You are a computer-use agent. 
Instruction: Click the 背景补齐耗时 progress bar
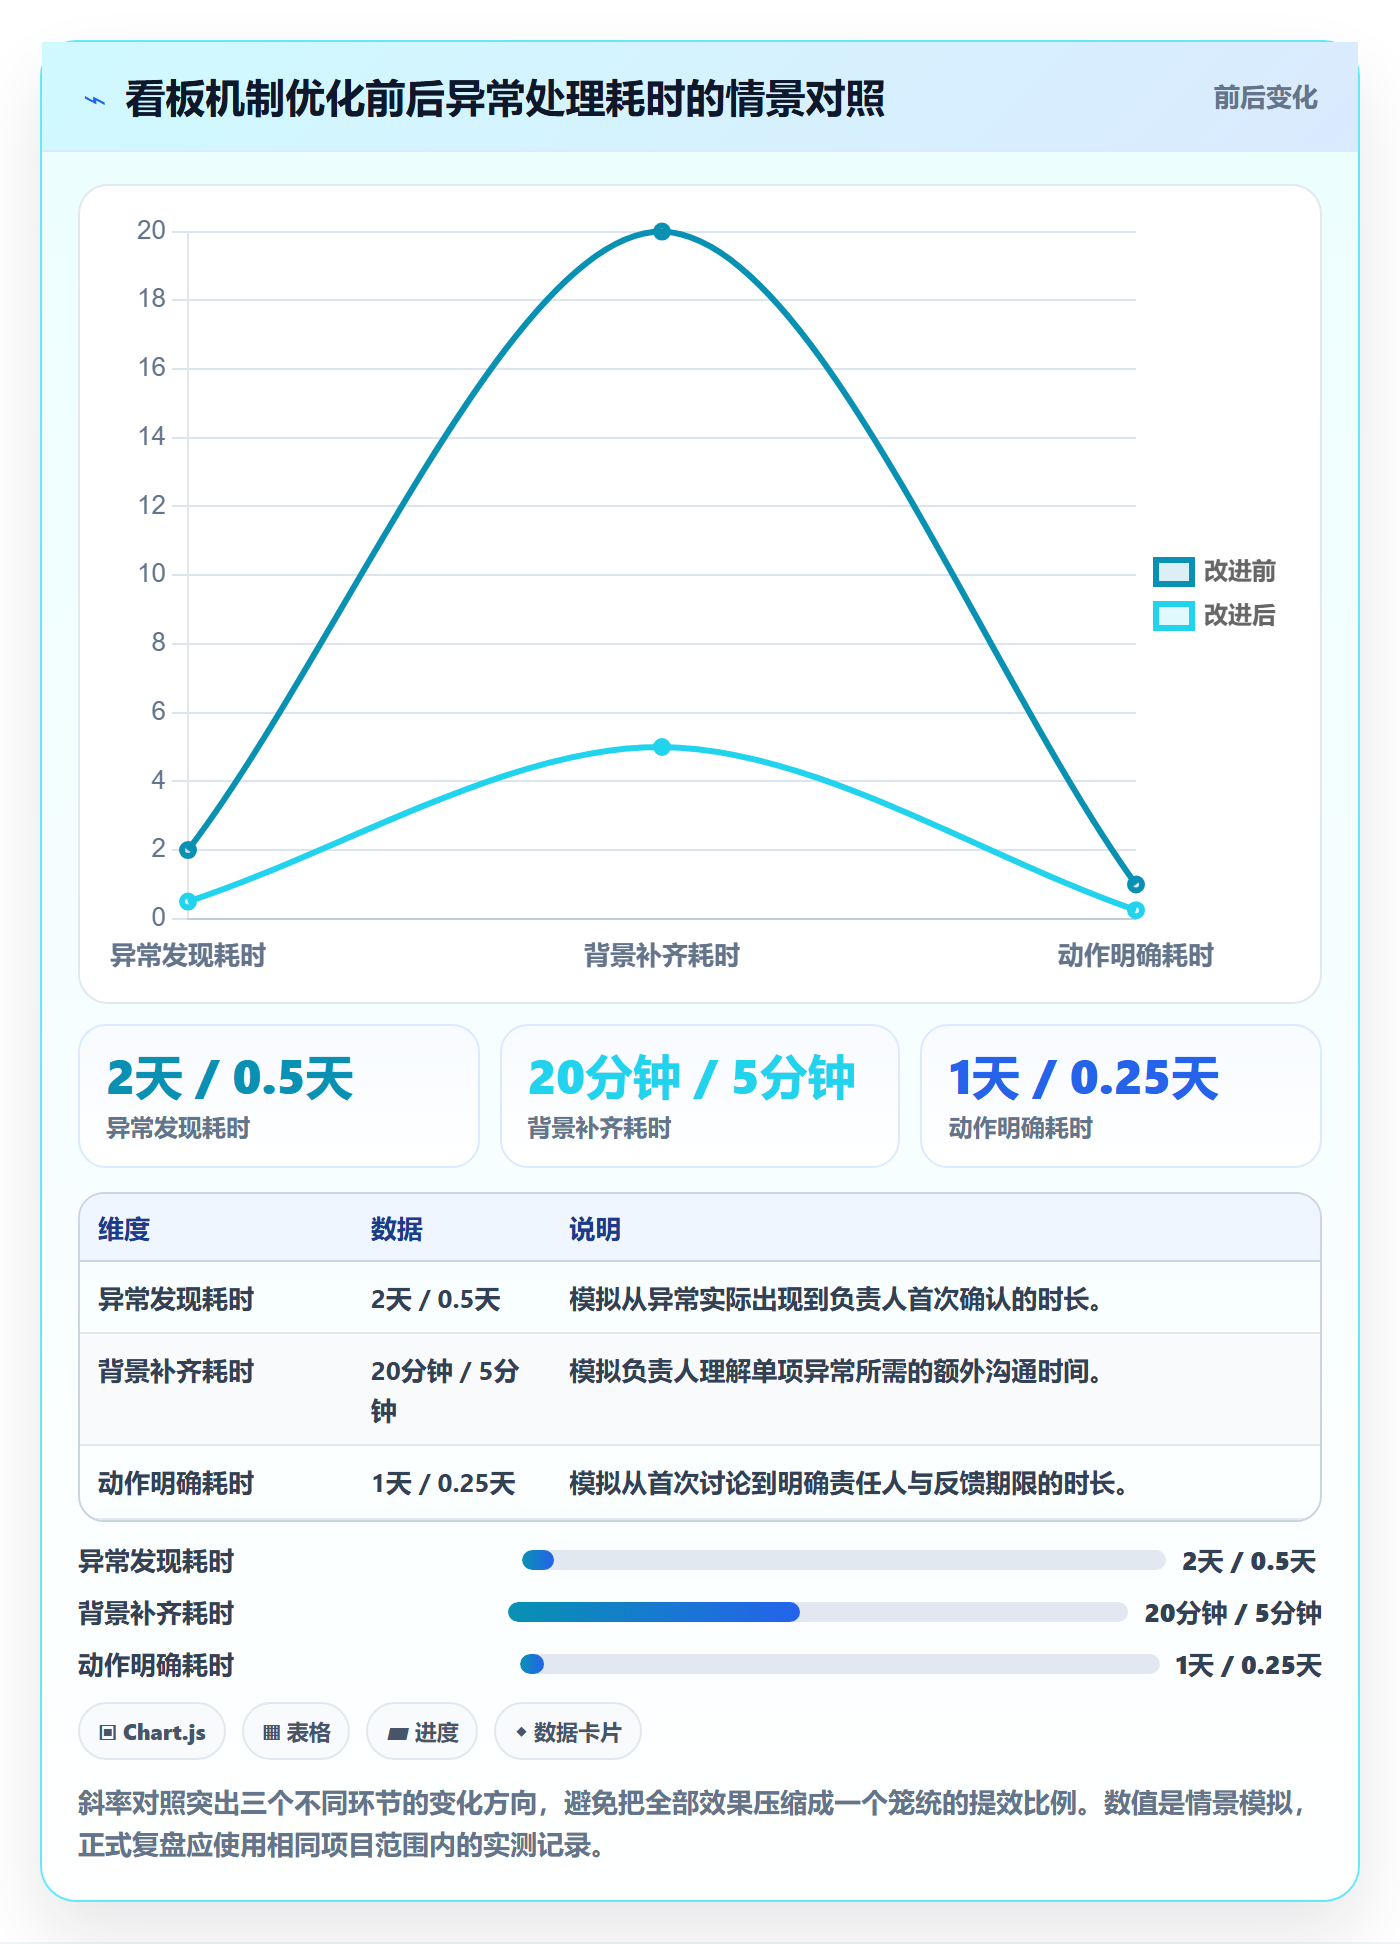coord(818,1612)
